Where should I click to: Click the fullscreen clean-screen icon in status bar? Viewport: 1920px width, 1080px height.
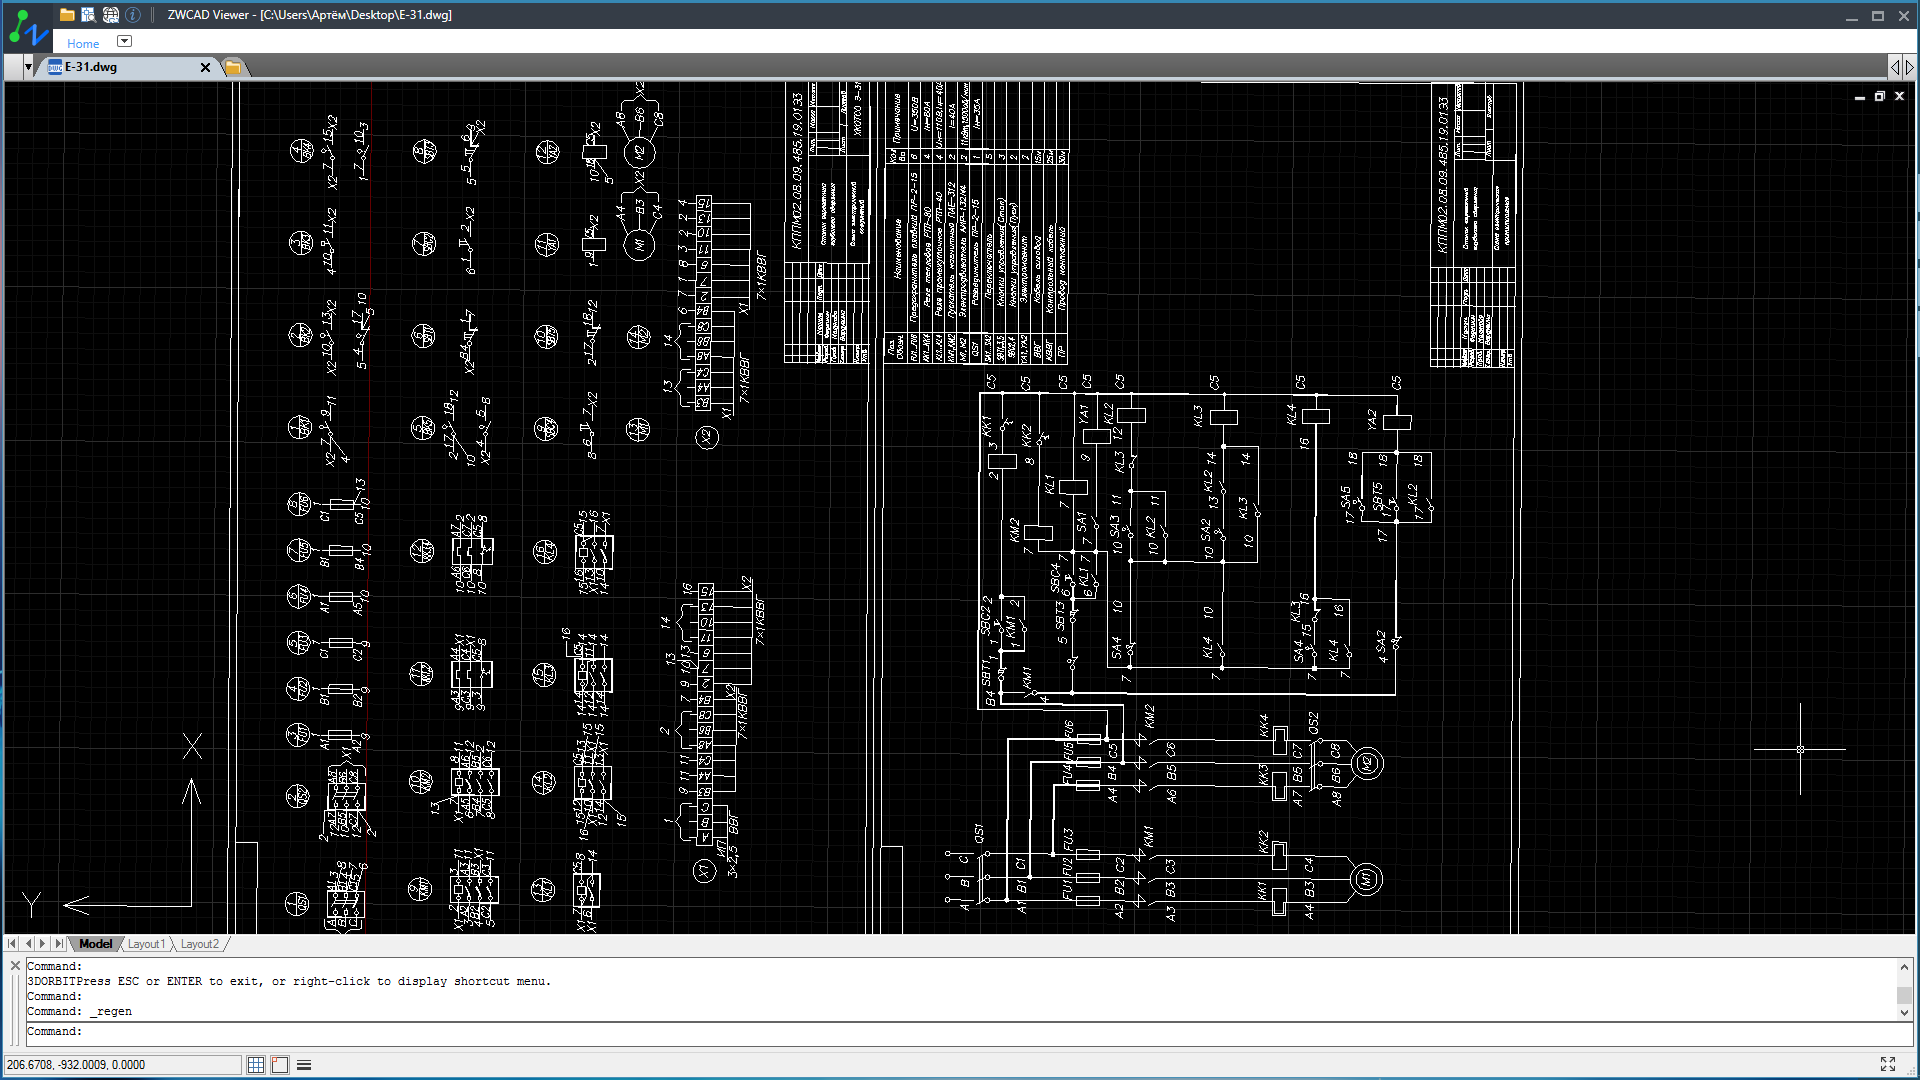click(x=1888, y=1064)
